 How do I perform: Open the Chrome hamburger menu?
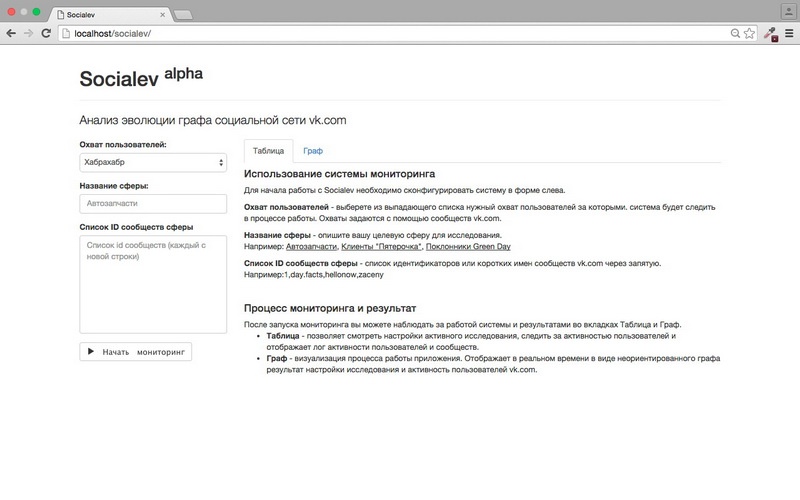point(789,33)
